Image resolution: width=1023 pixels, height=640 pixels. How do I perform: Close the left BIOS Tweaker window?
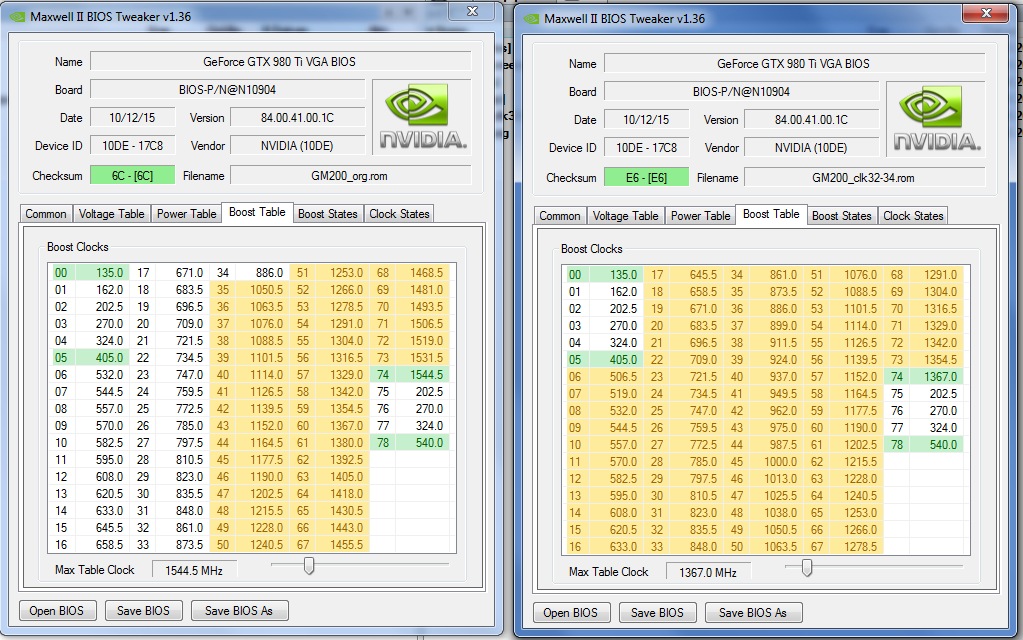coord(472,11)
